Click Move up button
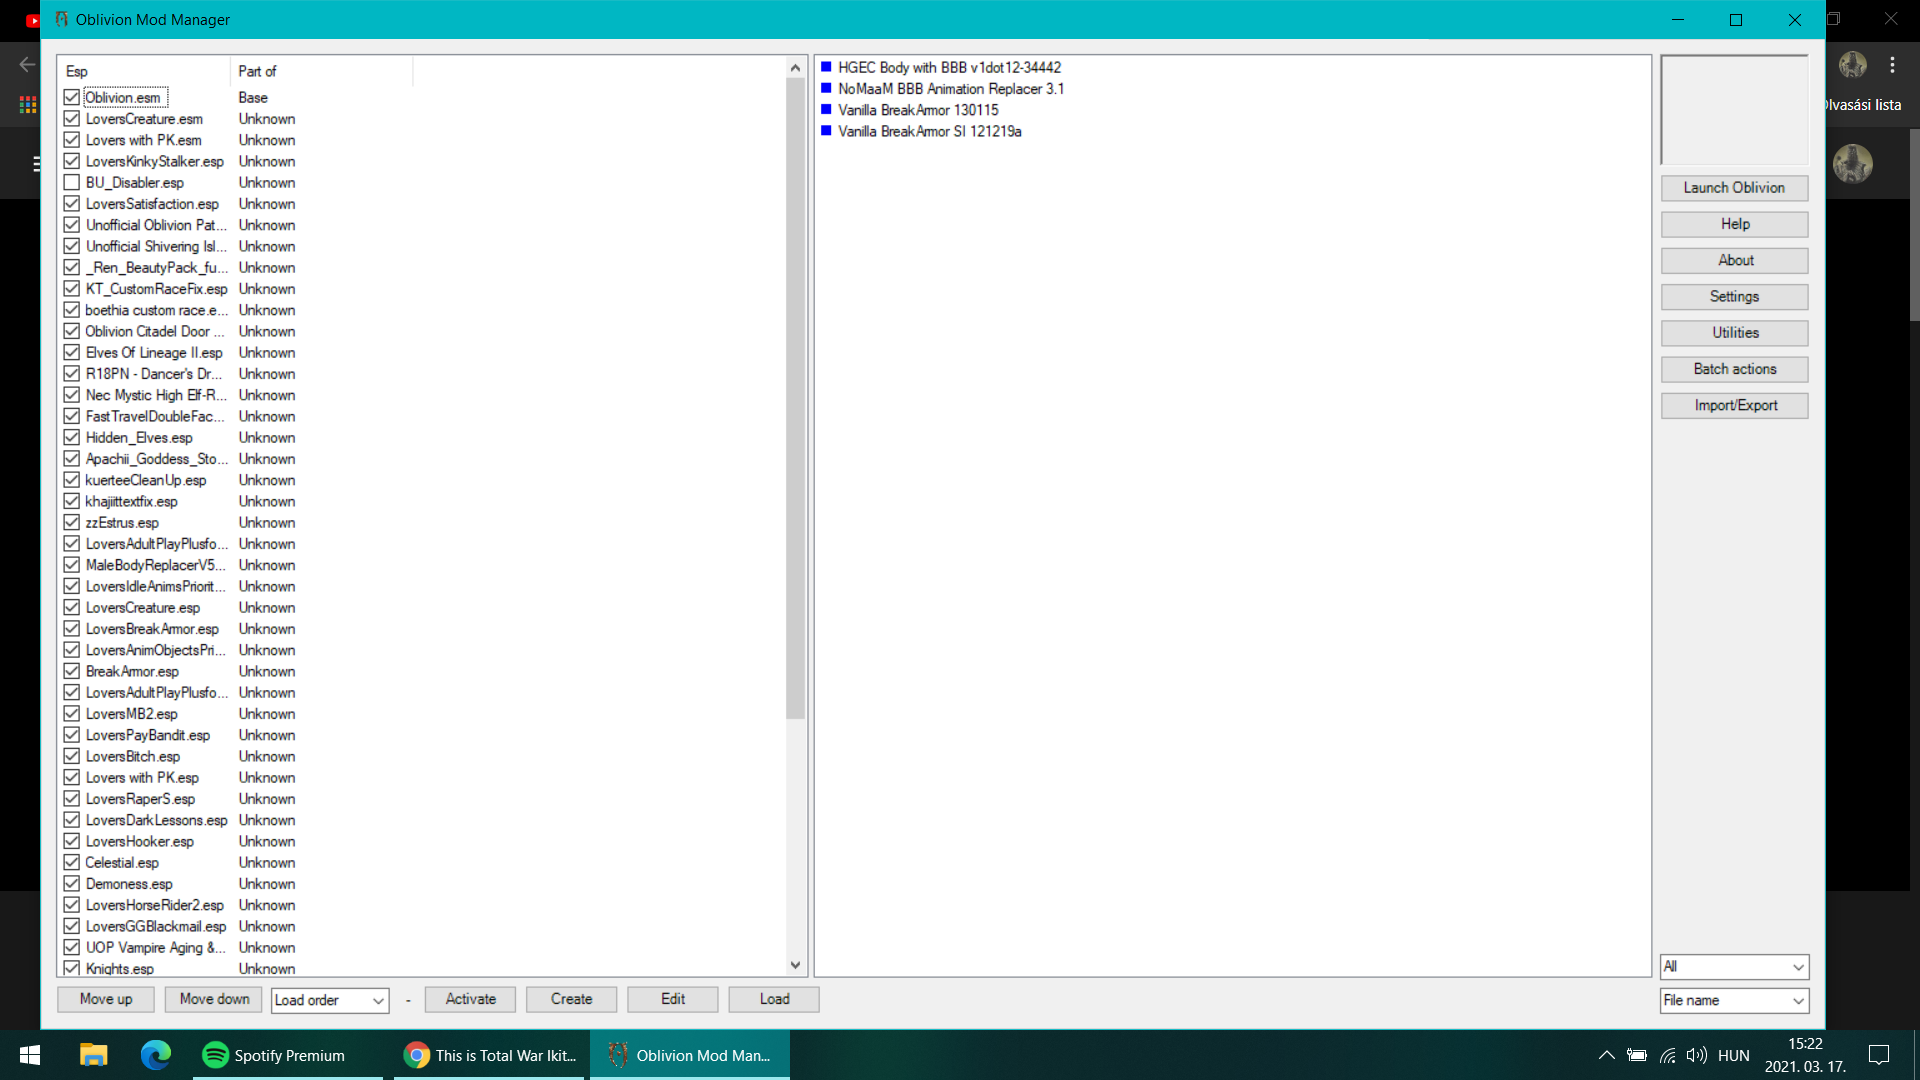1920x1080 pixels. [x=106, y=999]
